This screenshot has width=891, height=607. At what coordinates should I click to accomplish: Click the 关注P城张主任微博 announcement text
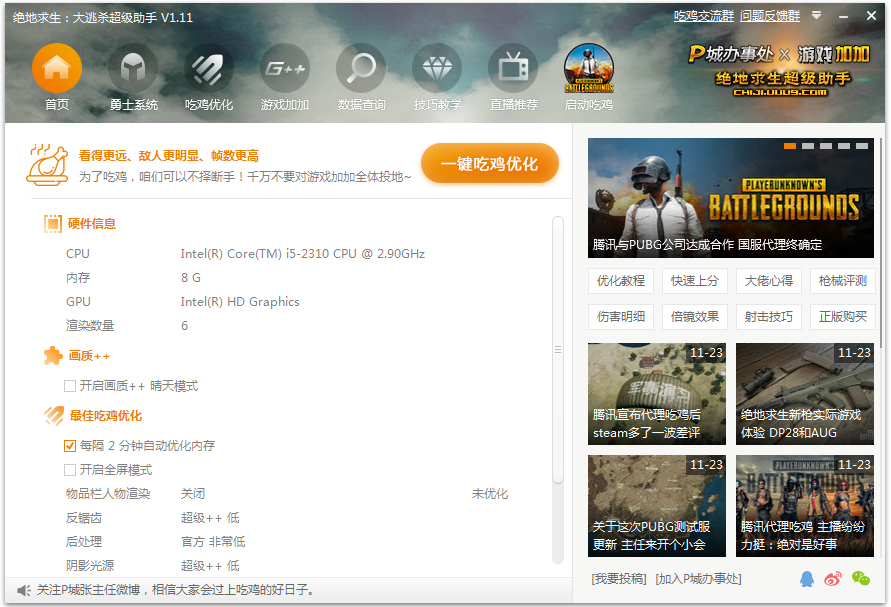(176, 590)
